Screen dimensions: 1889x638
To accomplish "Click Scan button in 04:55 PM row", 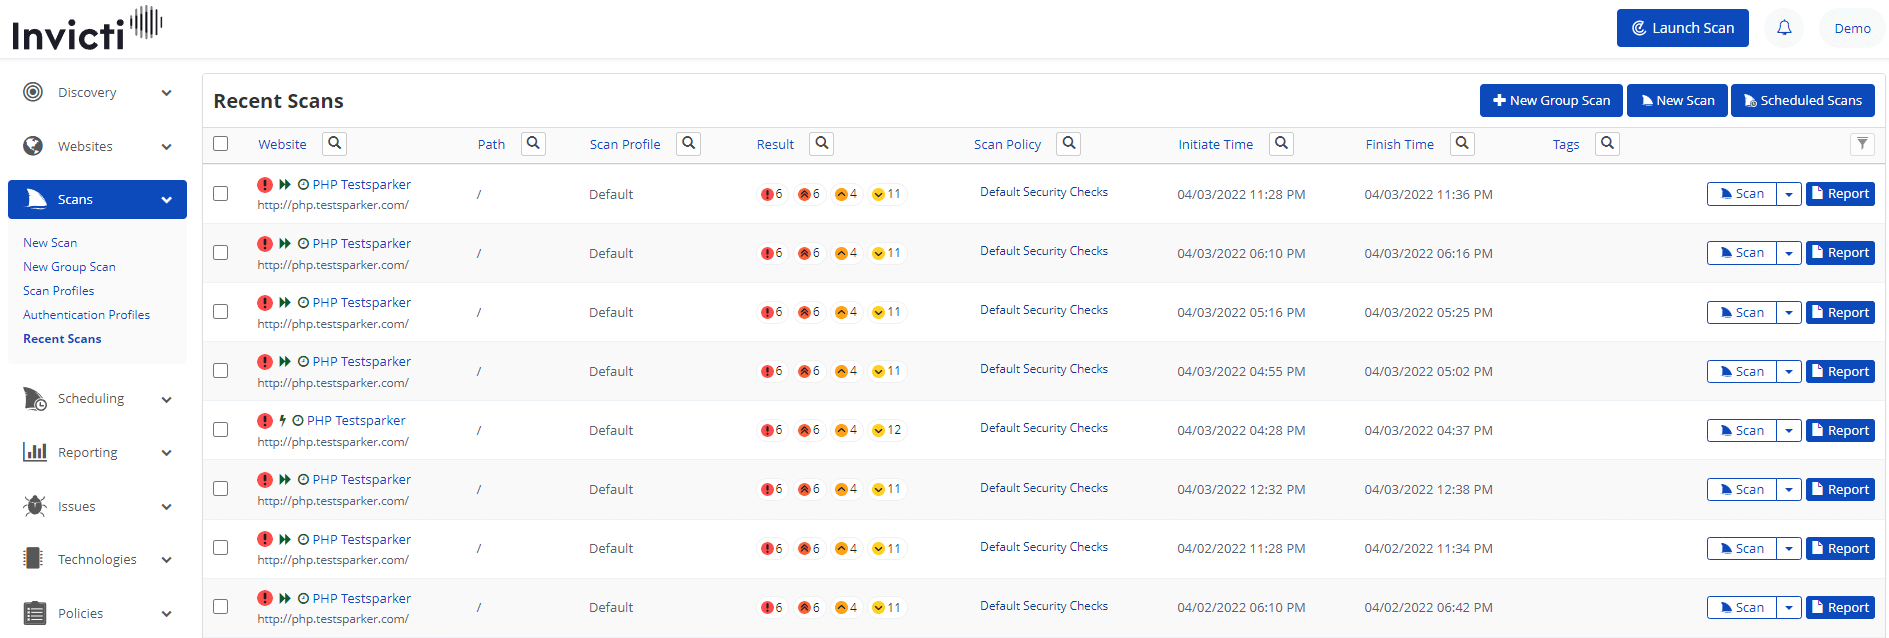I will tap(1742, 371).
